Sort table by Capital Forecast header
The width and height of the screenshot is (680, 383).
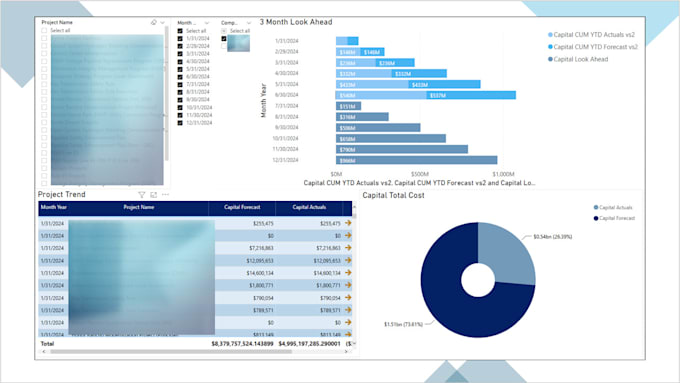tap(242, 207)
